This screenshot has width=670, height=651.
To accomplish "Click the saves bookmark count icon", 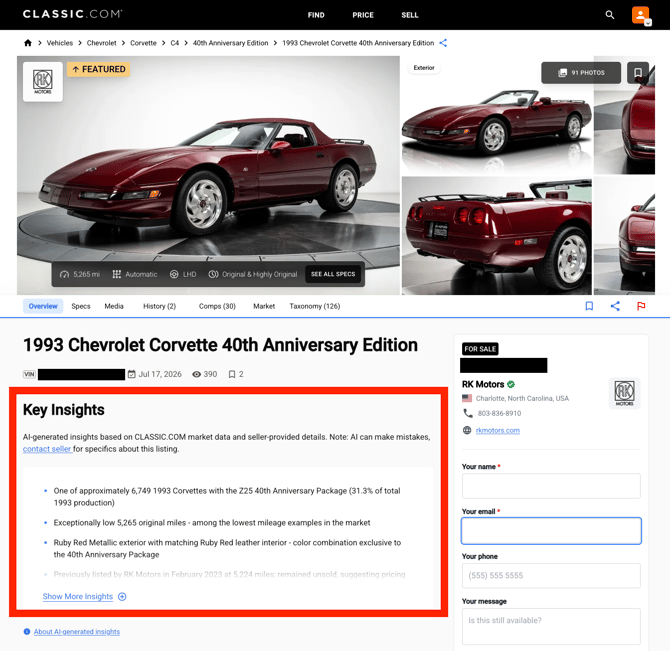I will (232, 374).
